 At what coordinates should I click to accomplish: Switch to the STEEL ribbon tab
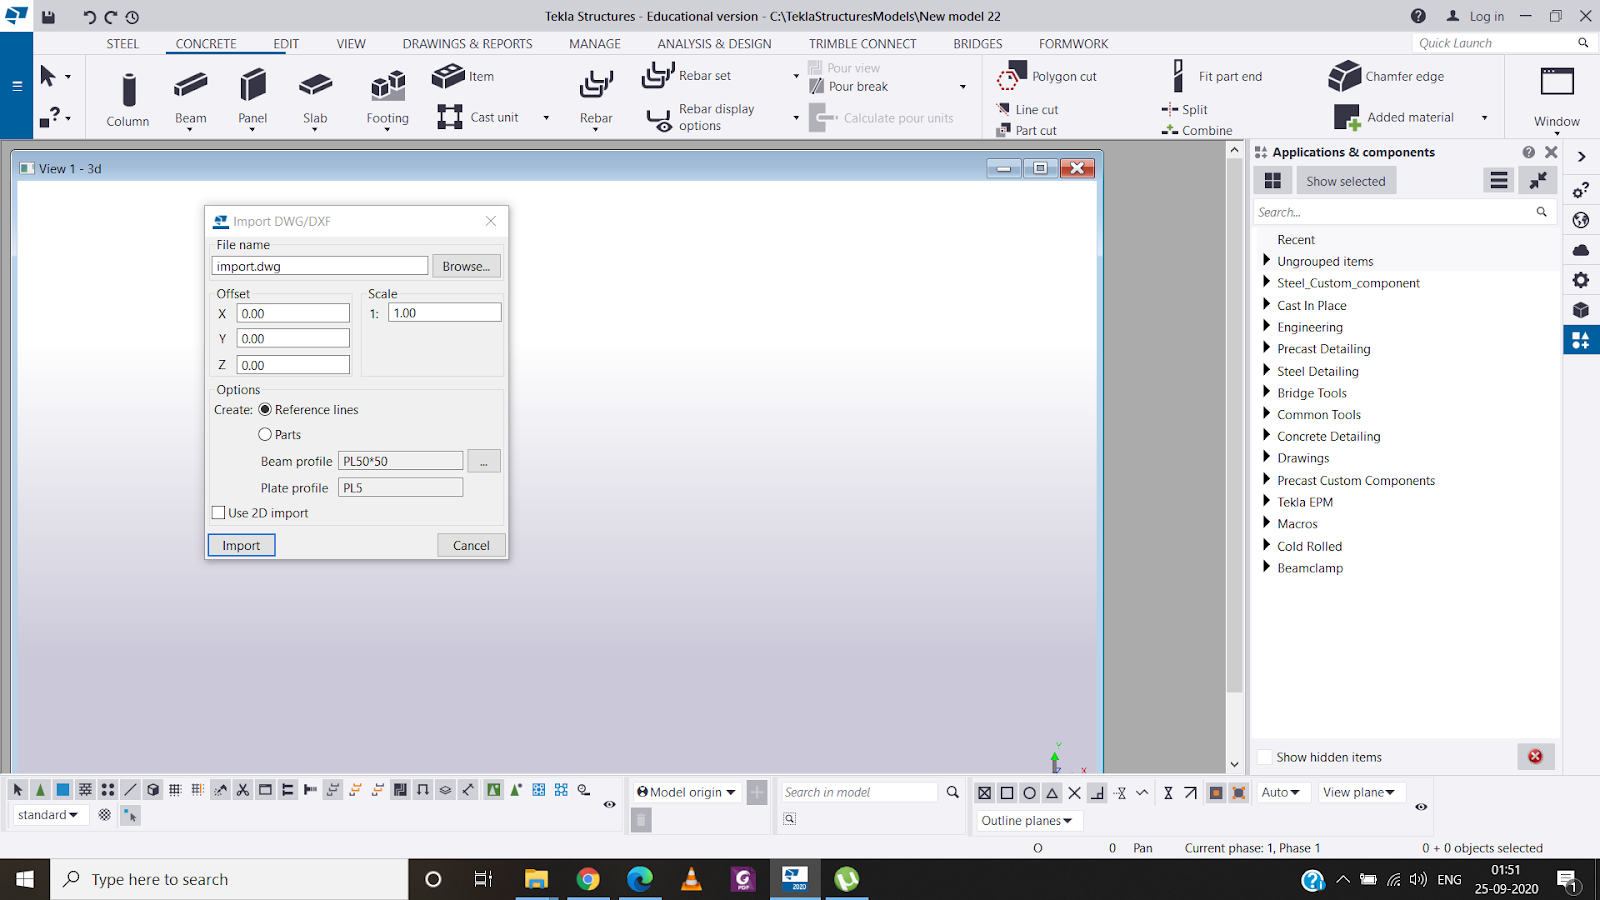click(x=123, y=44)
